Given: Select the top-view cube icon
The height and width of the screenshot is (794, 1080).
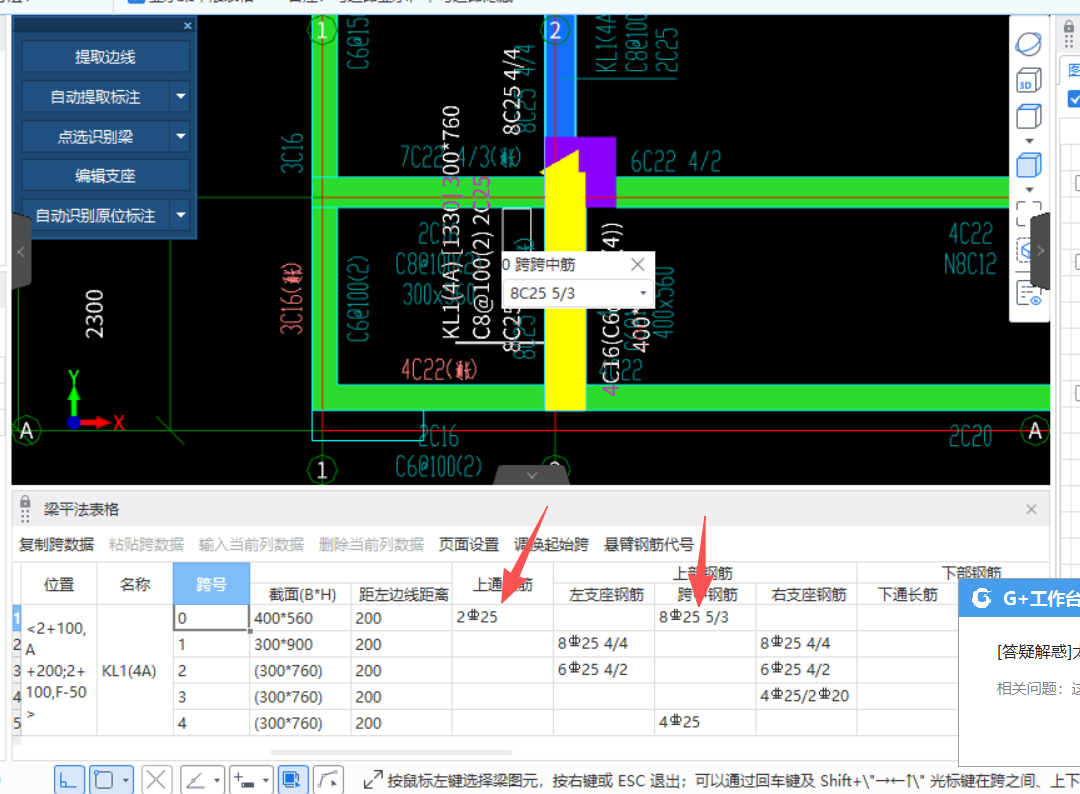Looking at the screenshot, I should coord(1028,116).
